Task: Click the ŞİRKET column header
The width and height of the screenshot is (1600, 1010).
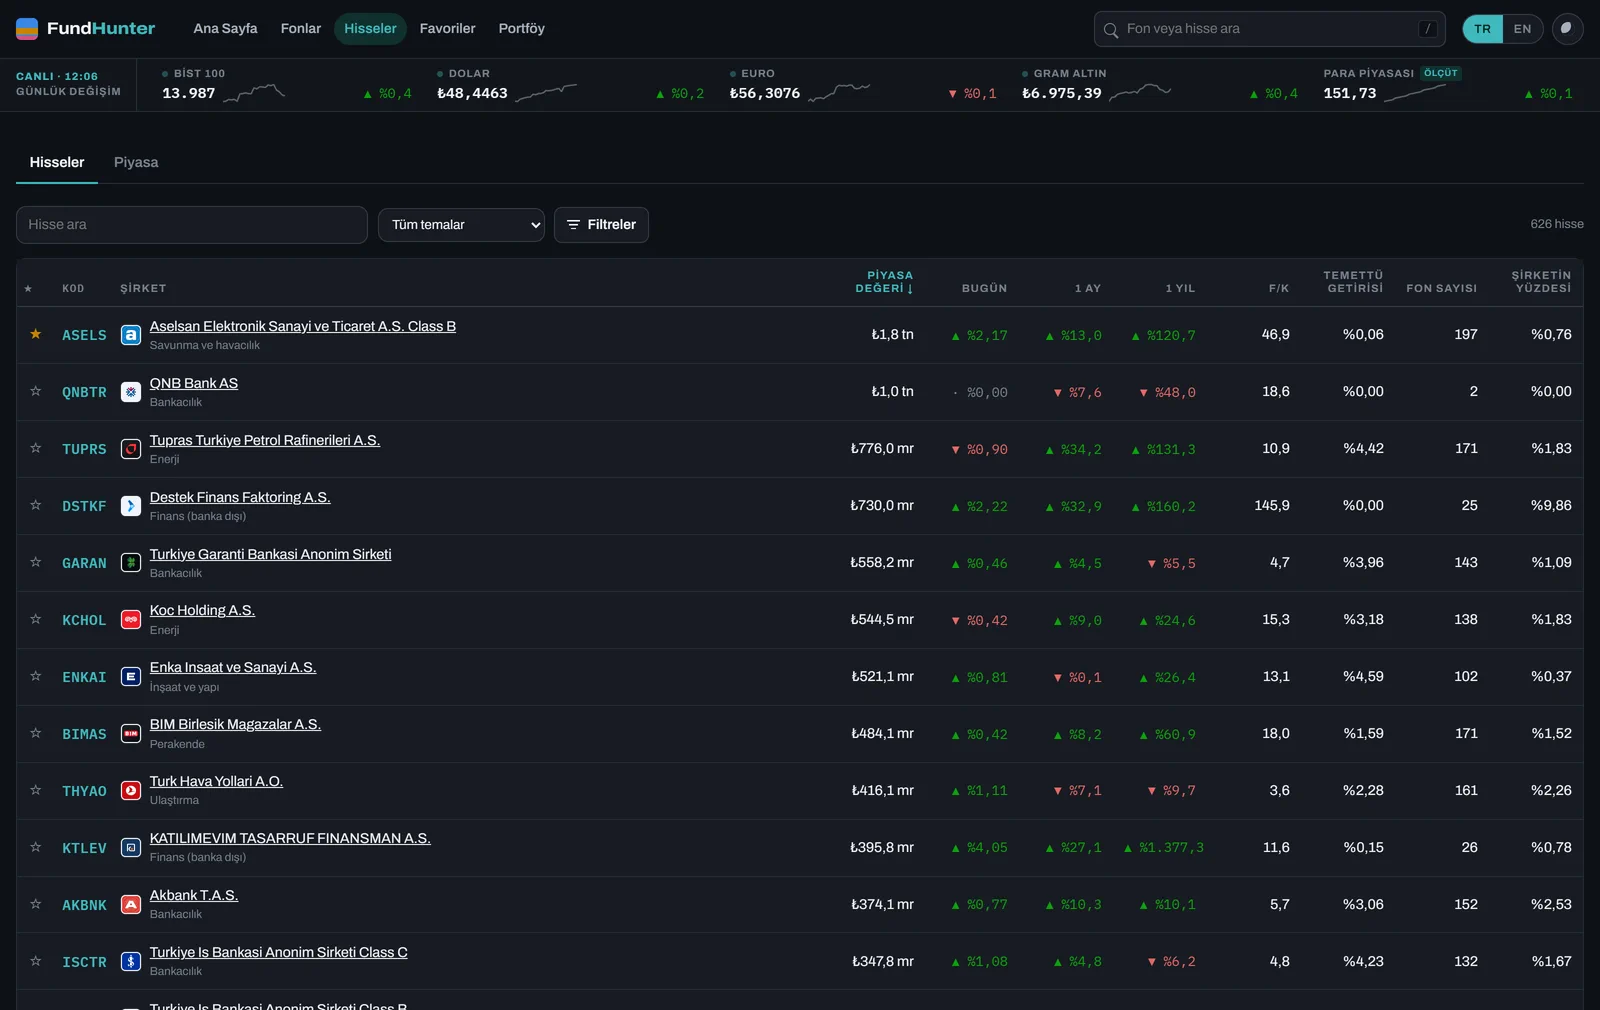Action: (x=143, y=288)
